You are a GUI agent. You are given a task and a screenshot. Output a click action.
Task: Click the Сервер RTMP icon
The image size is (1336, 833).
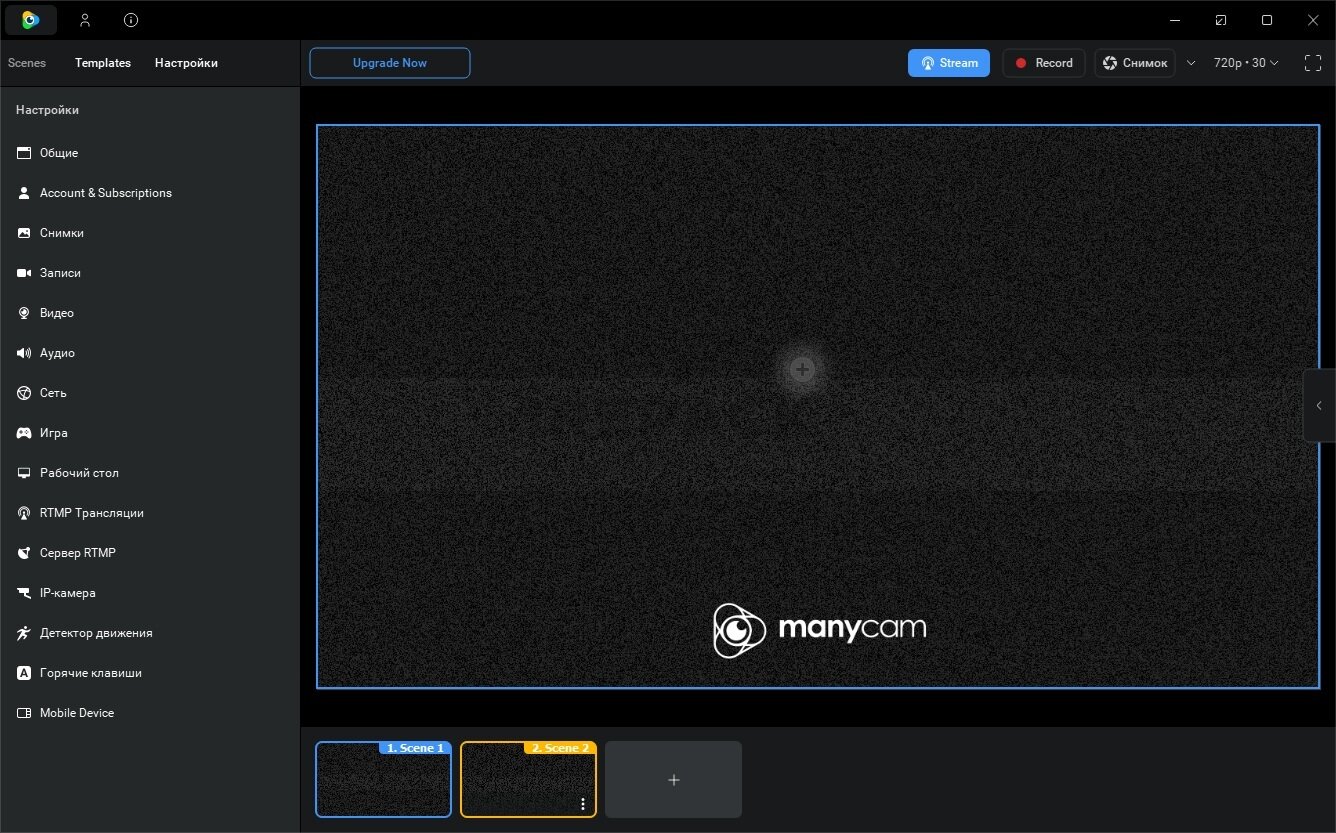24,553
